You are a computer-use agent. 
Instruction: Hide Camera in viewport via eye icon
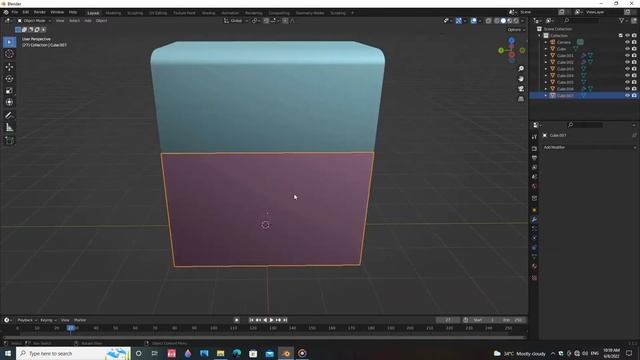click(x=627, y=42)
